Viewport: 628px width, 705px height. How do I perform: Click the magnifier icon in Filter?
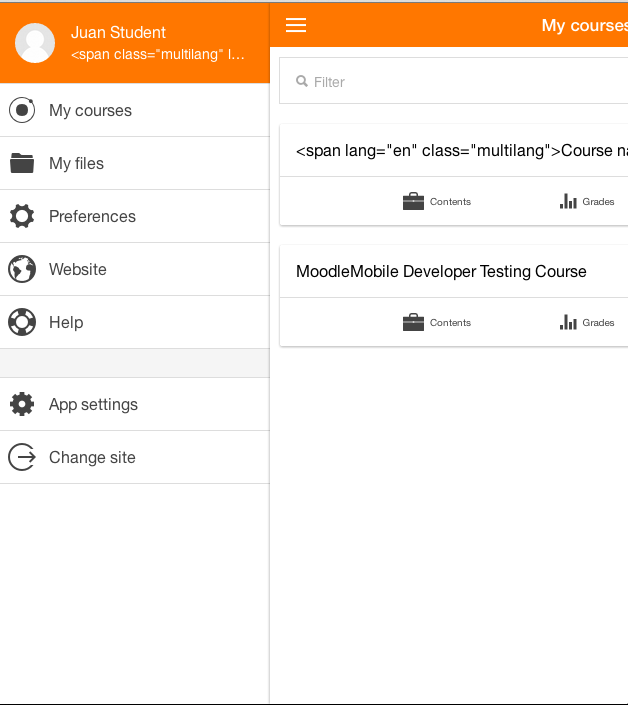tap(302, 81)
